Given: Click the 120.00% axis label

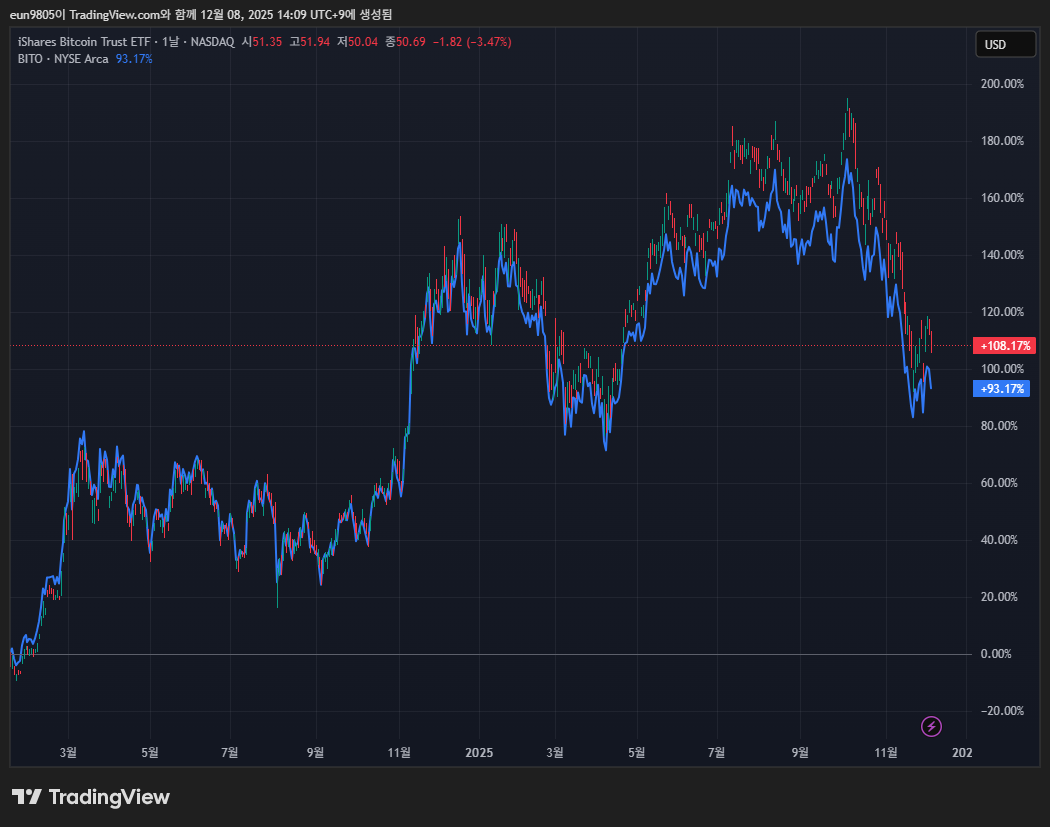Looking at the screenshot, I should (1002, 311).
